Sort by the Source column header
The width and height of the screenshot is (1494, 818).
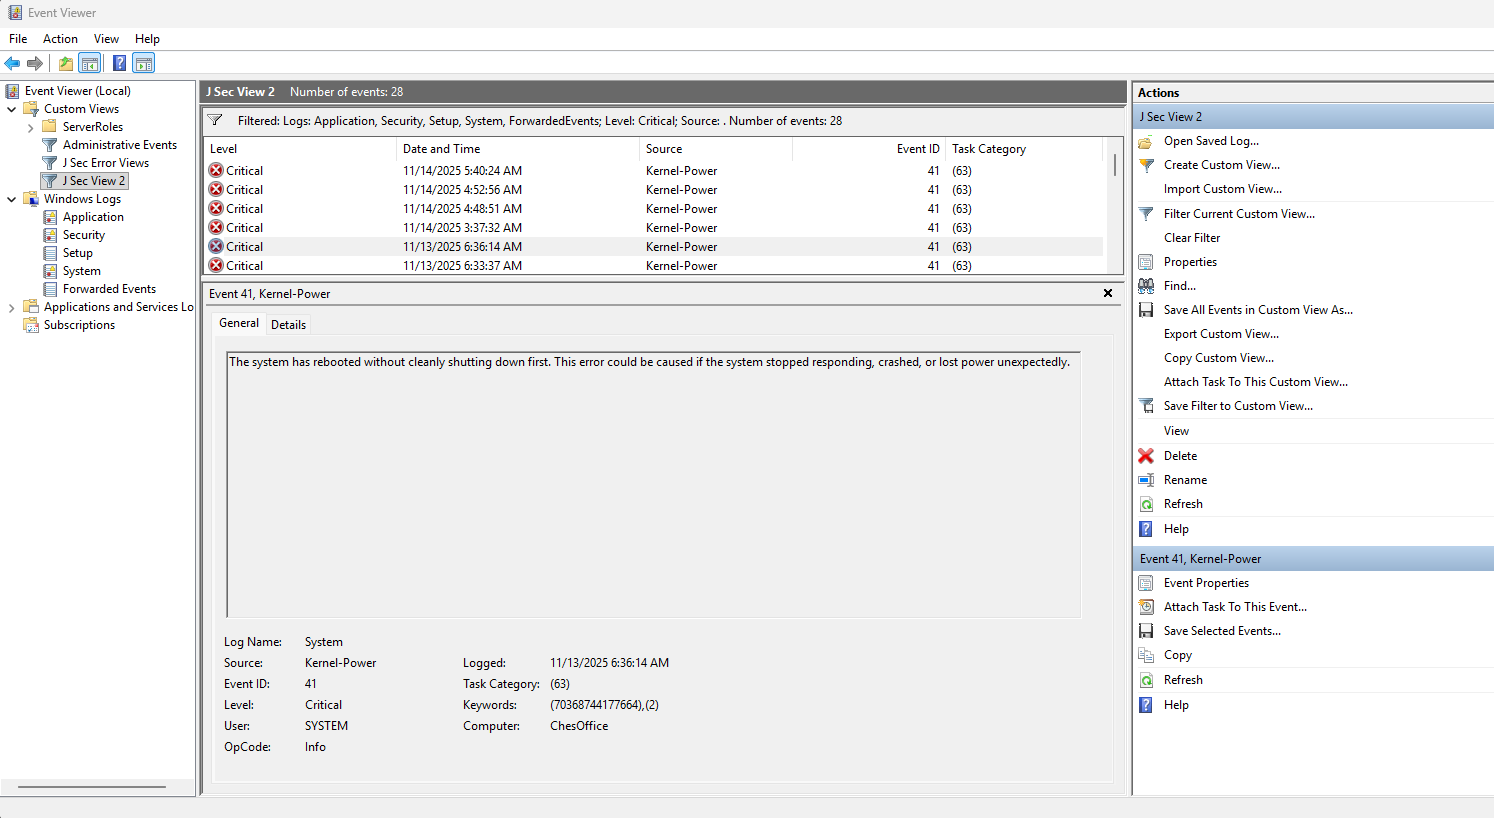[716, 149]
